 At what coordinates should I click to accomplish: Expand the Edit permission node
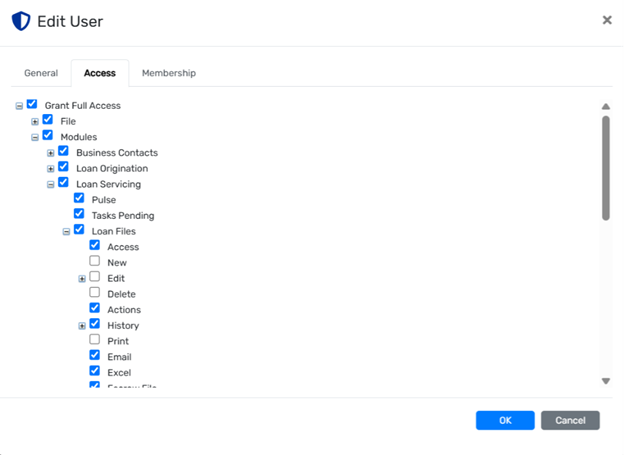tap(82, 278)
